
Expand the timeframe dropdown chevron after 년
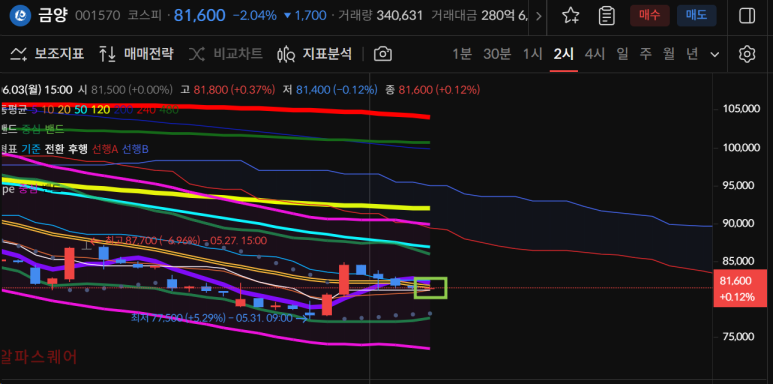point(714,54)
